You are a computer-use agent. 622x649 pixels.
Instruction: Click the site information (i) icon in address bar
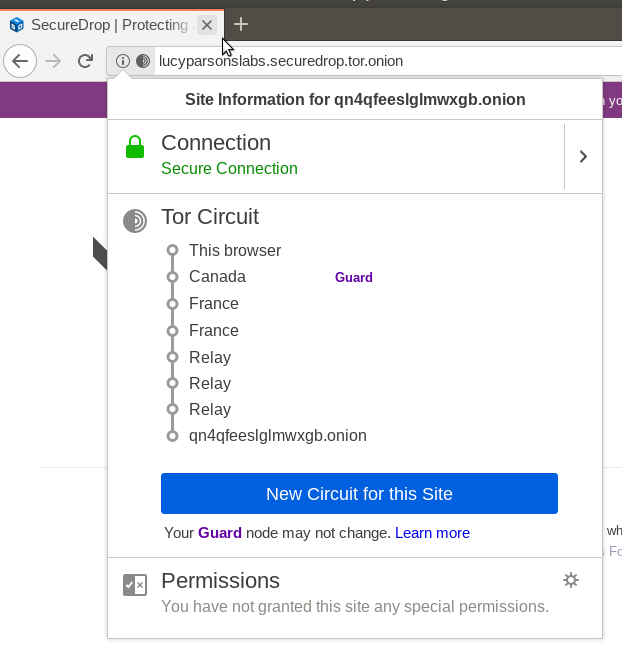click(123, 61)
